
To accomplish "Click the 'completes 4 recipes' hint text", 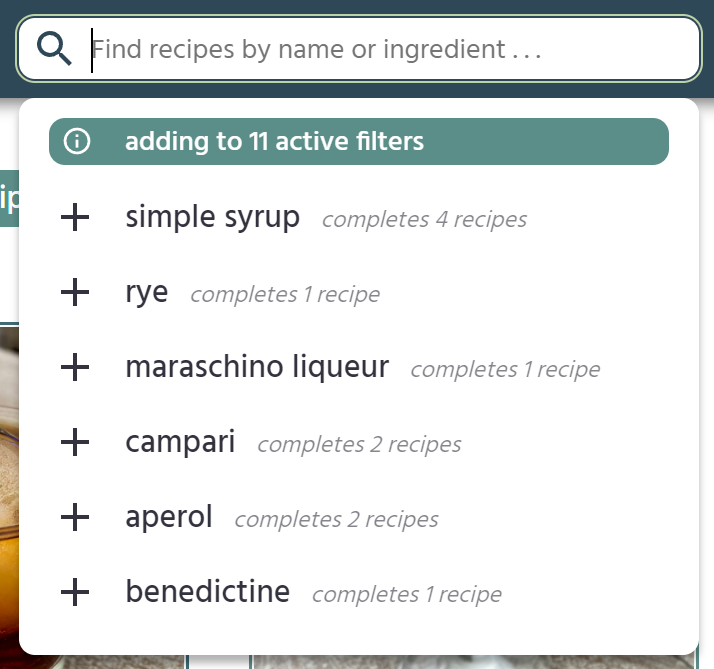I will 424,220.
